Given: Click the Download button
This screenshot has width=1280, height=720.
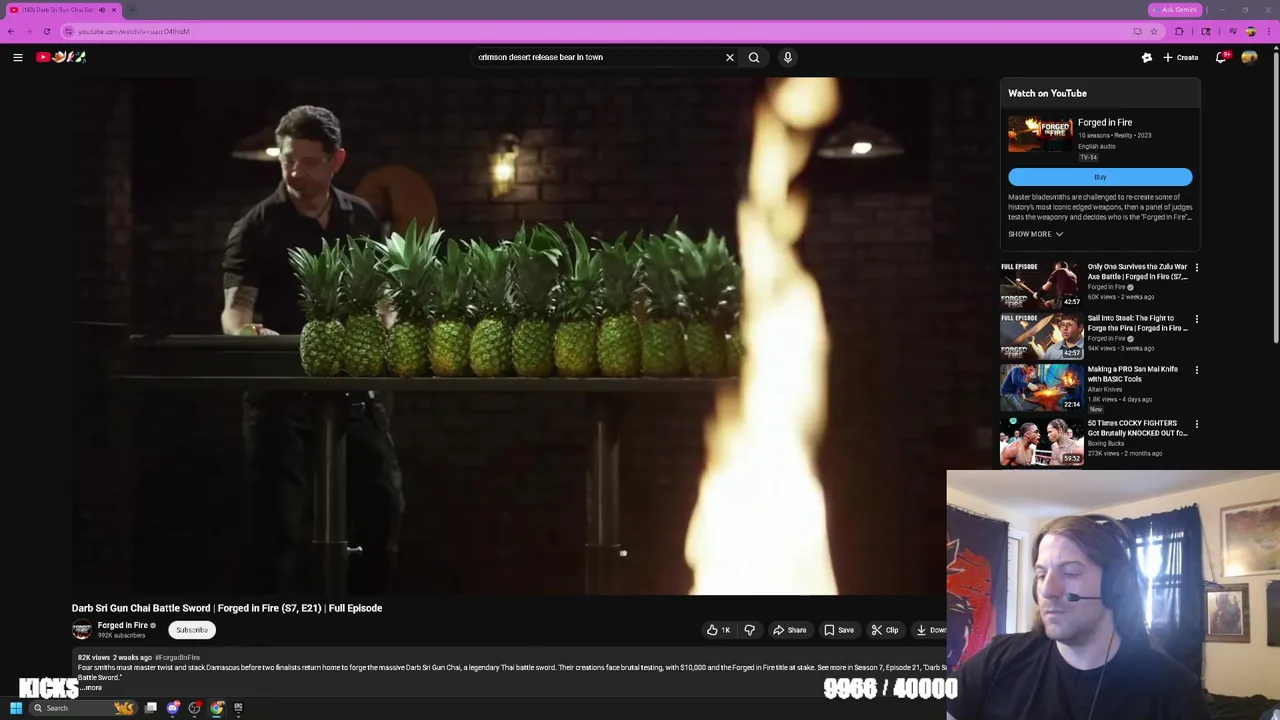Looking at the screenshot, I should [930, 630].
